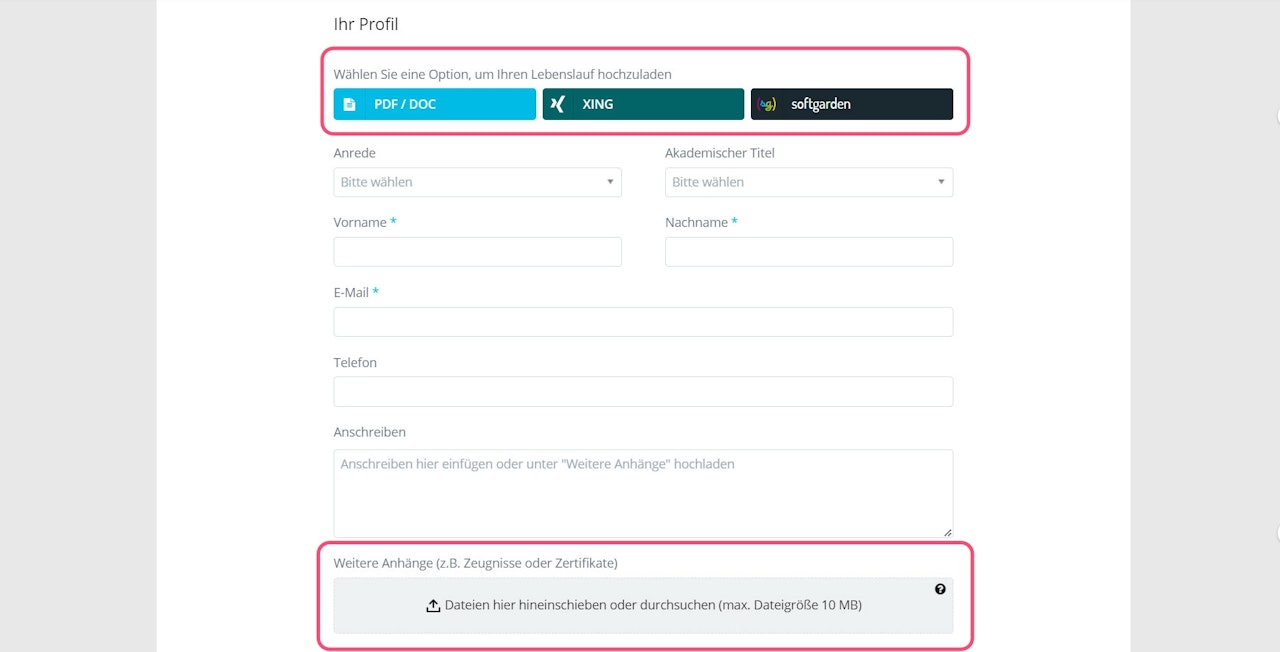Upload resume via PDF / DOC button
The image size is (1280, 652).
point(434,104)
